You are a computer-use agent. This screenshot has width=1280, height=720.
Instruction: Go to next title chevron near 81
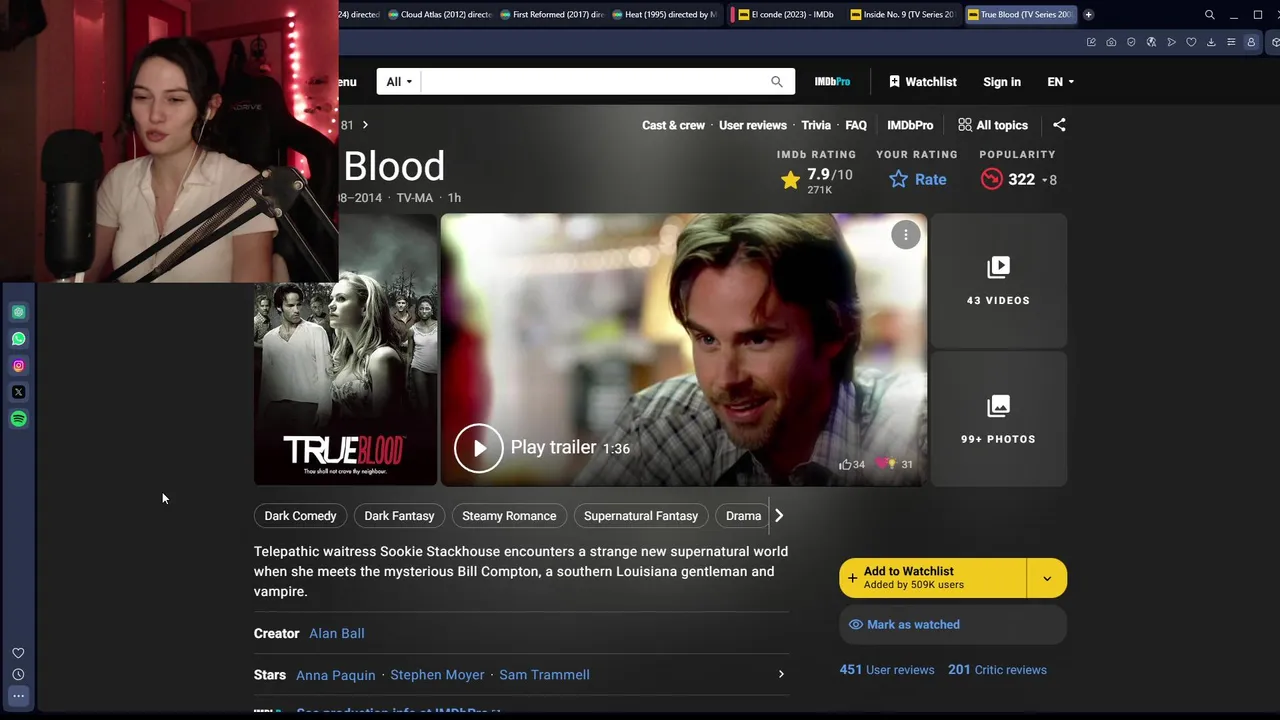[365, 125]
